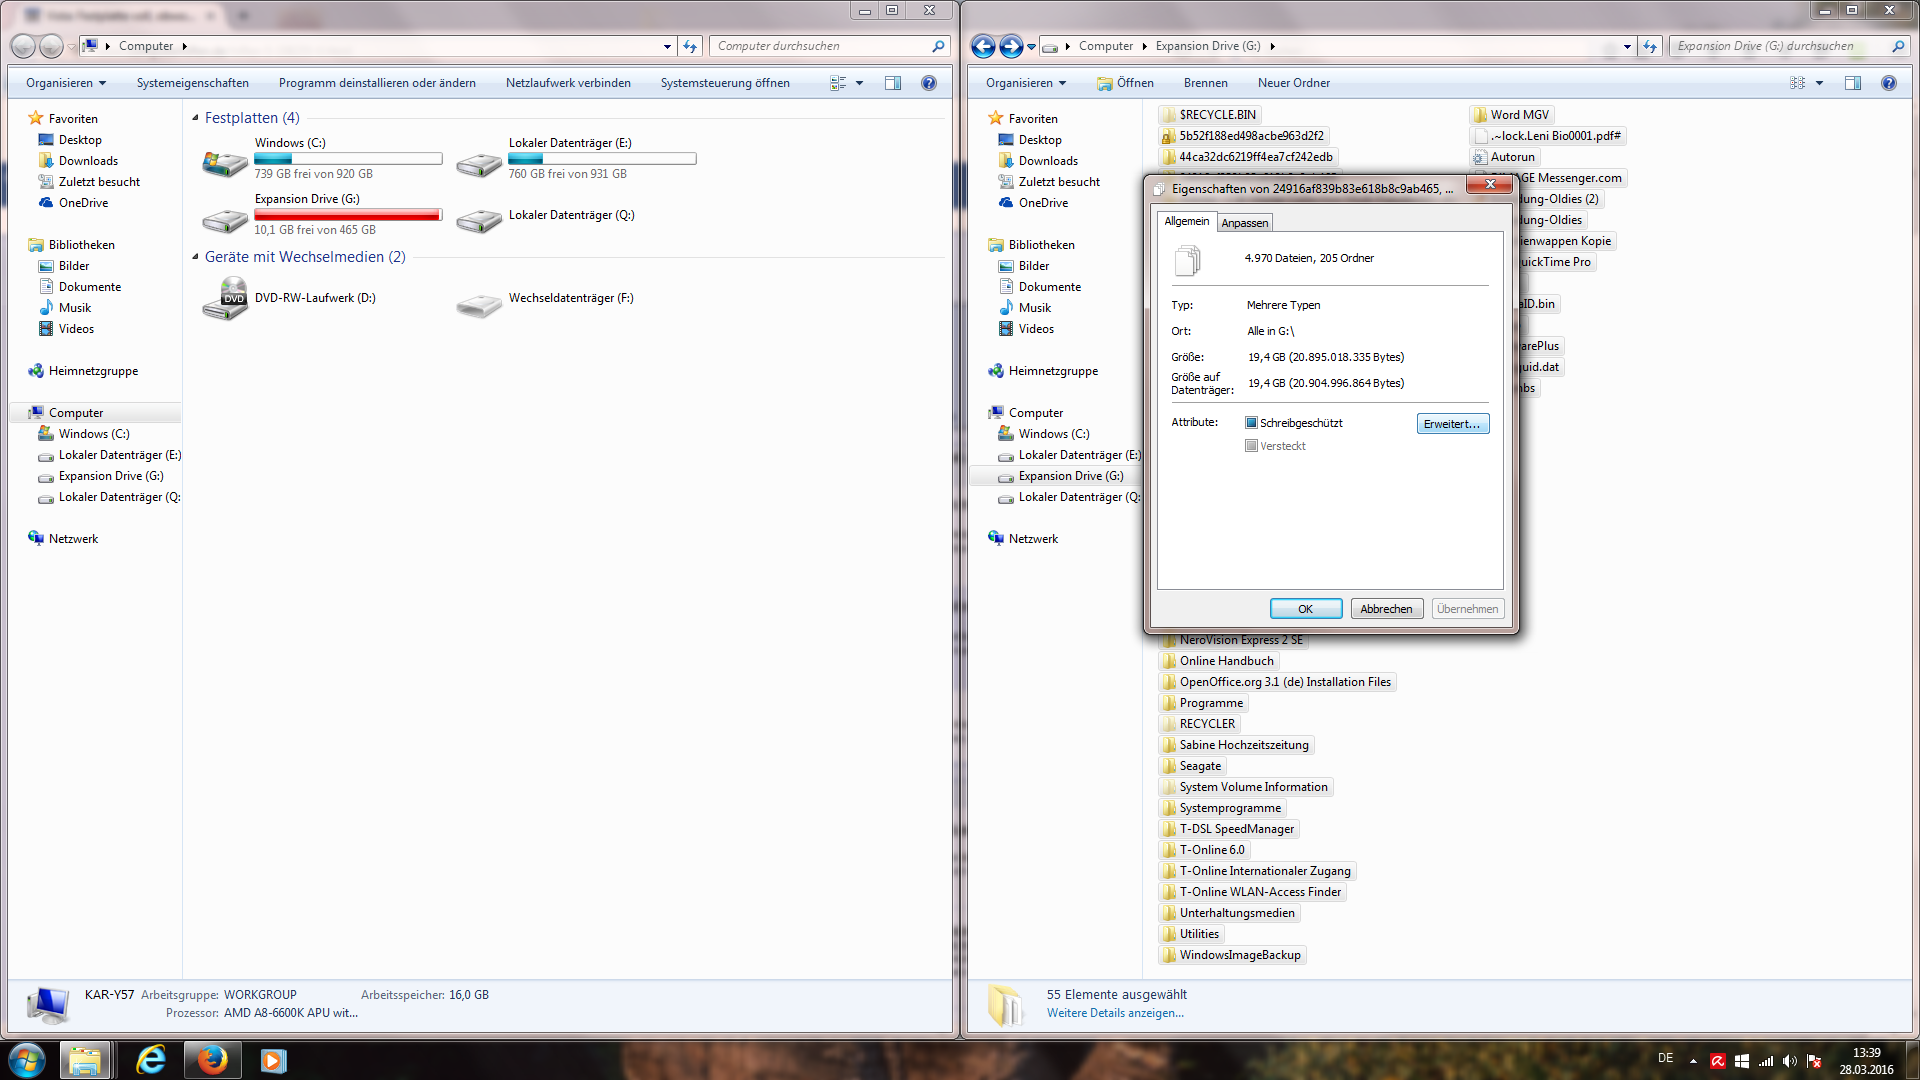This screenshot has height=1080, width=1920.
Task: Toggle the Versteckt checkbox
Action: click(x=1251, y=446)
